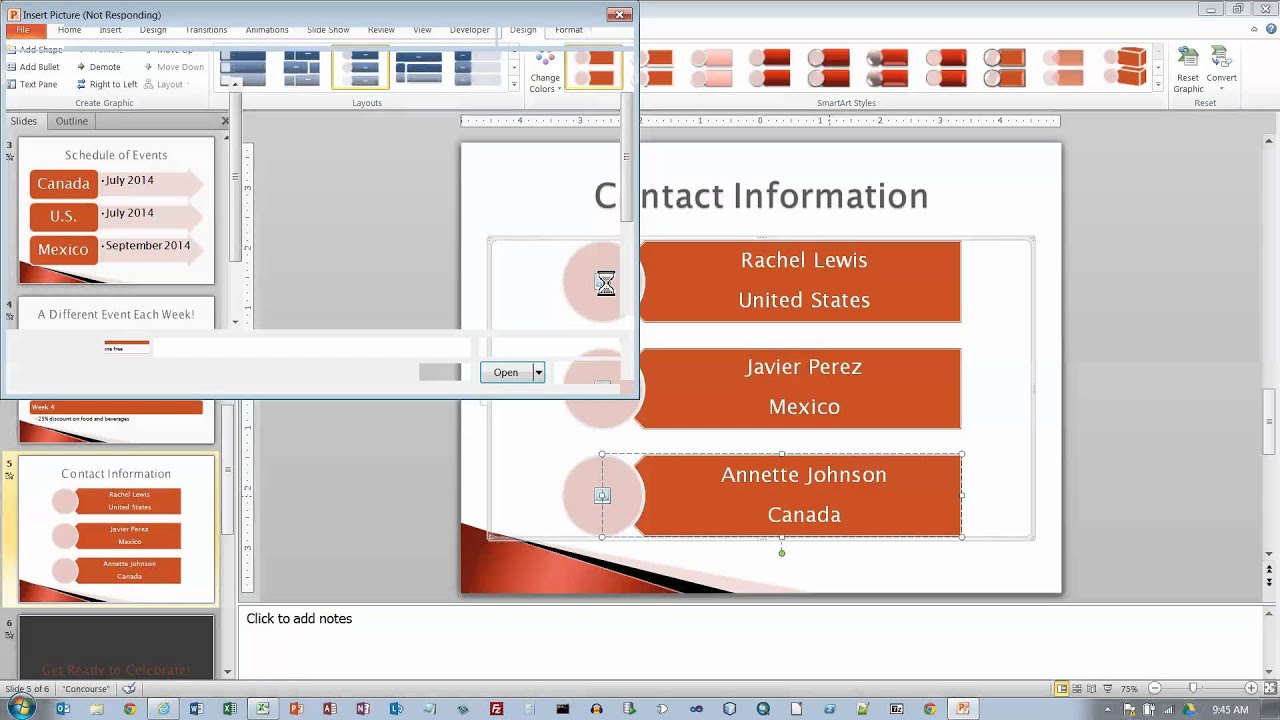
Task: Click the picture placeholder beside Annette Johnson
Action: (602, 495)
